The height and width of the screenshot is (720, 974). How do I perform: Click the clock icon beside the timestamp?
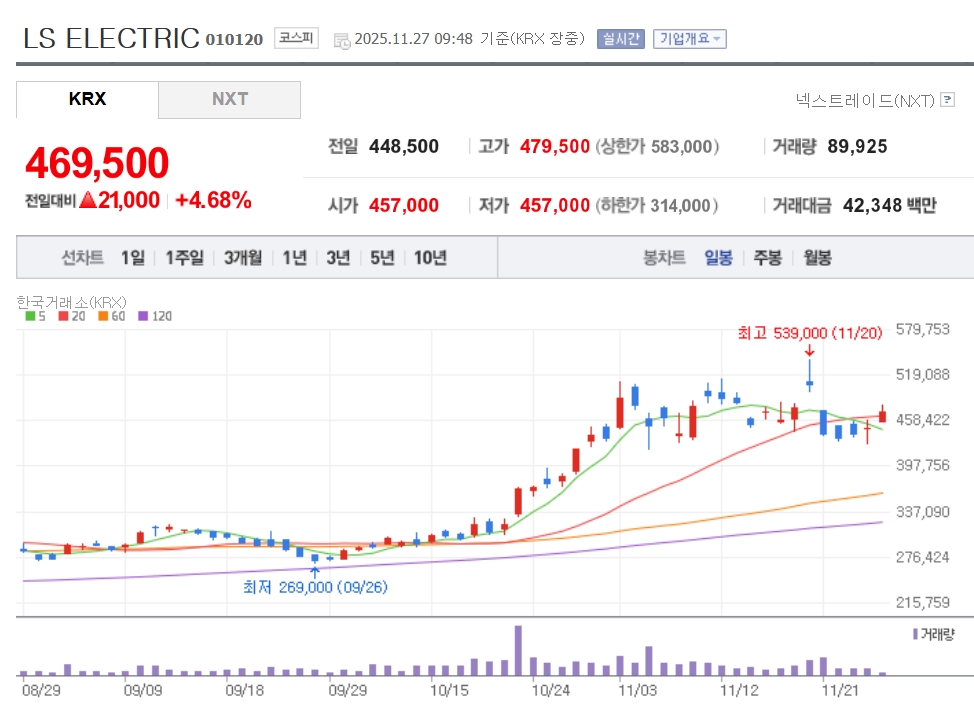pyautogui.click(x=342, y=41)
